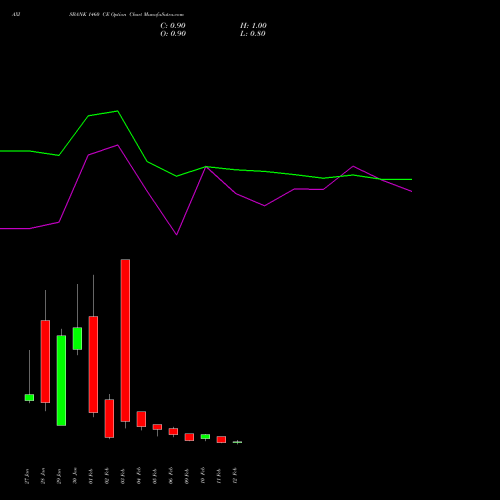Click the red candle above 05 Feb
The width and height of the screenshot is (500, 500).
click(157, 427)
